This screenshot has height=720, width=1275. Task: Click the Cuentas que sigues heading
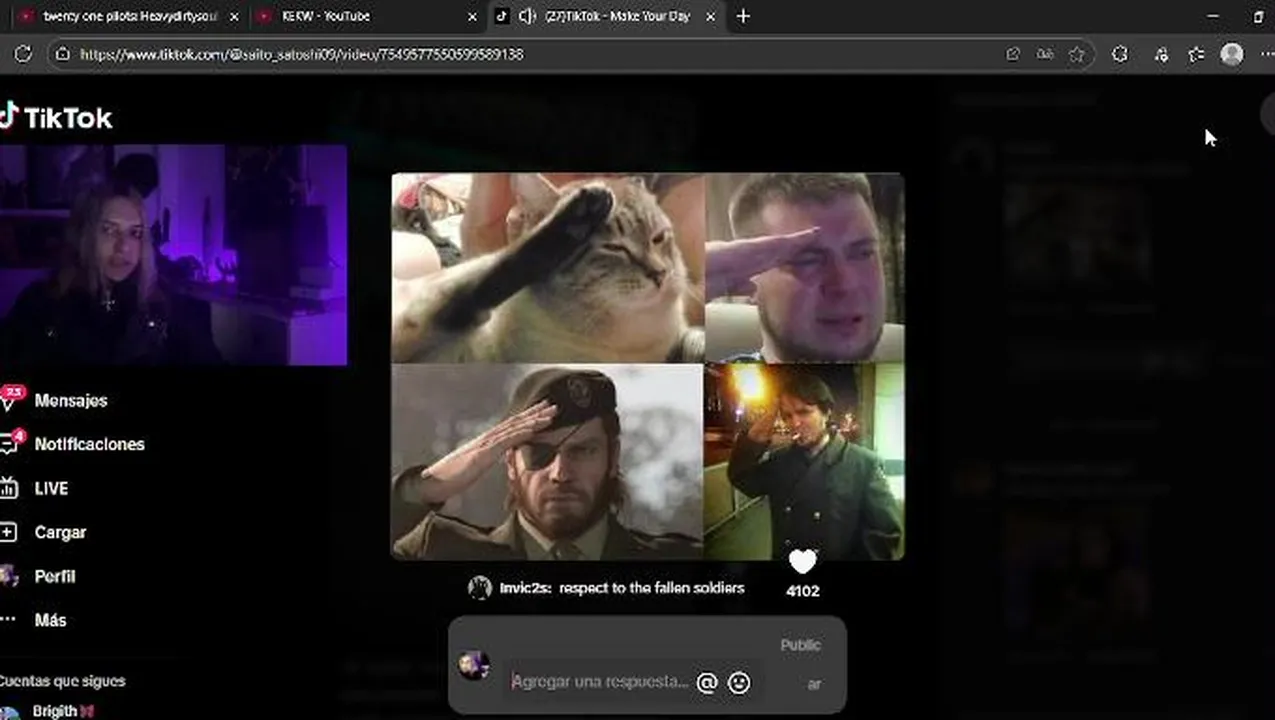62,681
